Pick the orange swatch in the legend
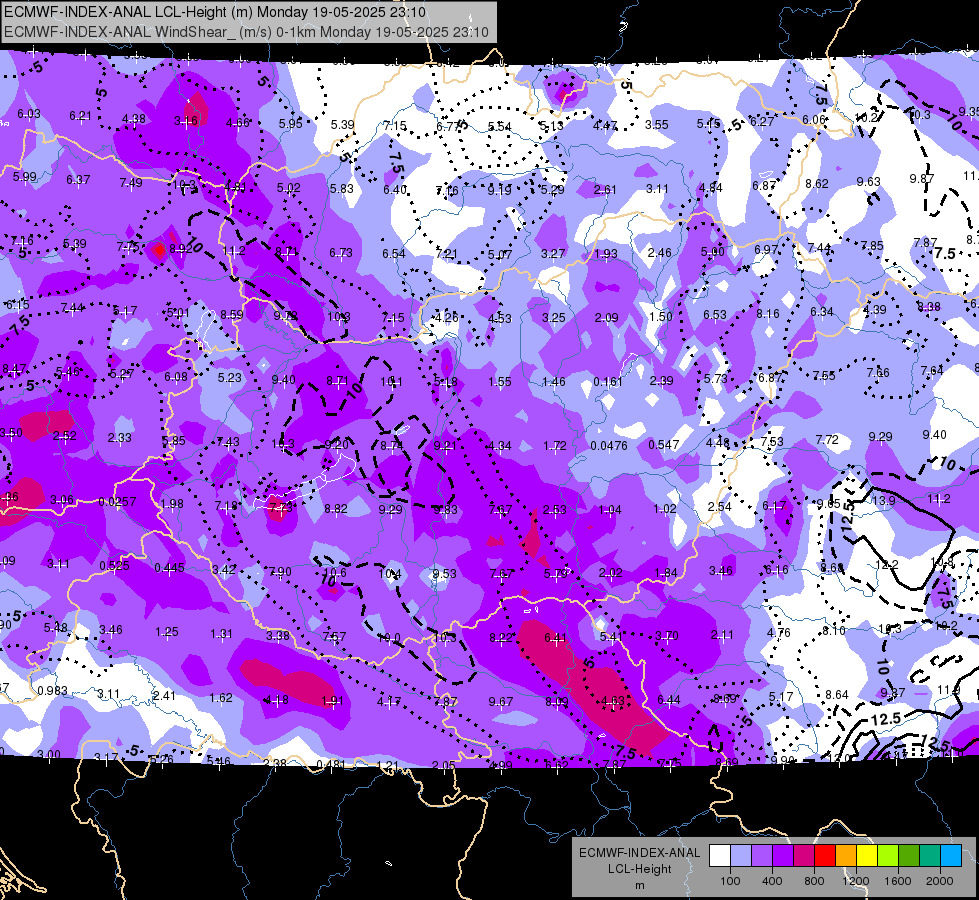 click(846, 855)
